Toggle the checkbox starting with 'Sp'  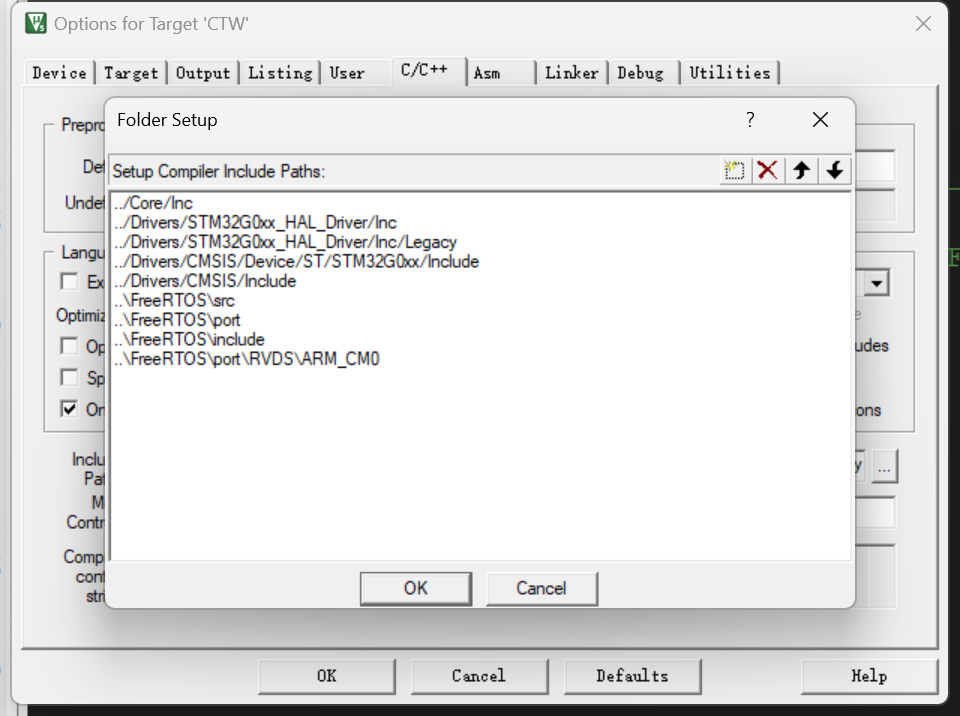tap(69, 377)
